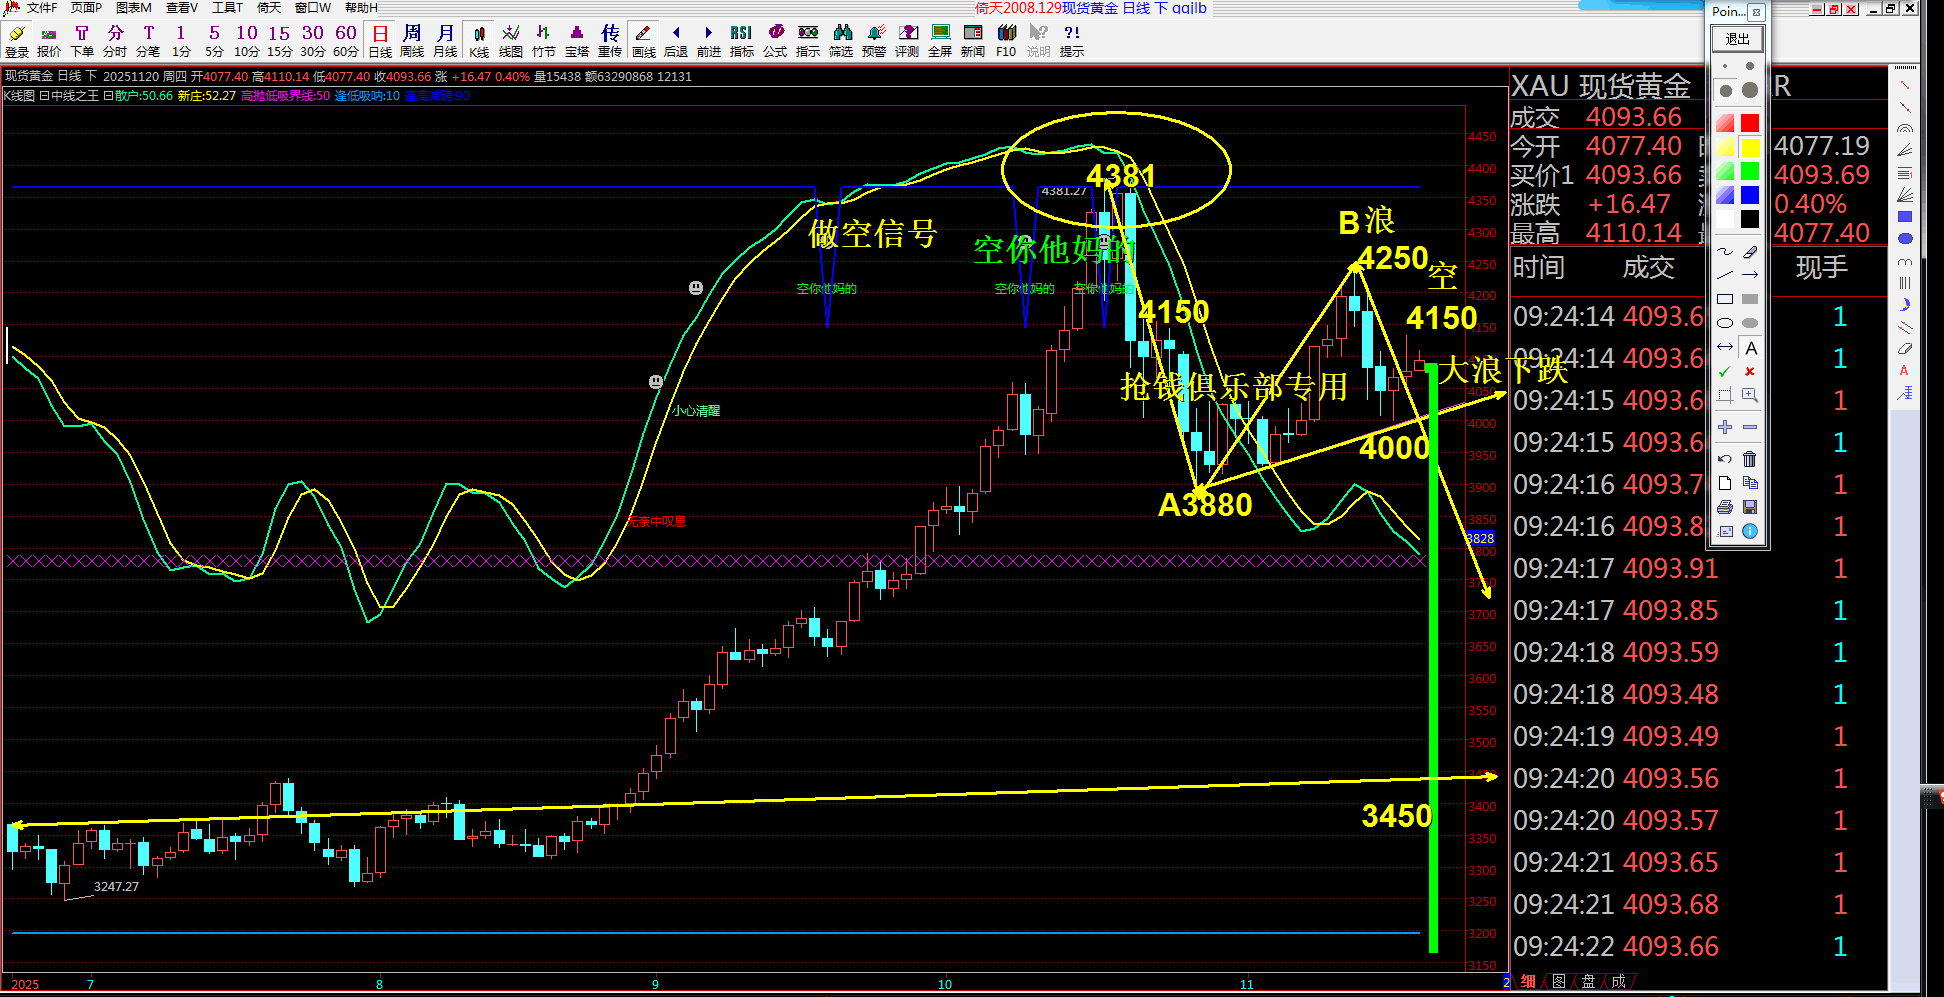Click the 退出 exit button in palette
1944x997 pixels.
tap(1737, 39)
